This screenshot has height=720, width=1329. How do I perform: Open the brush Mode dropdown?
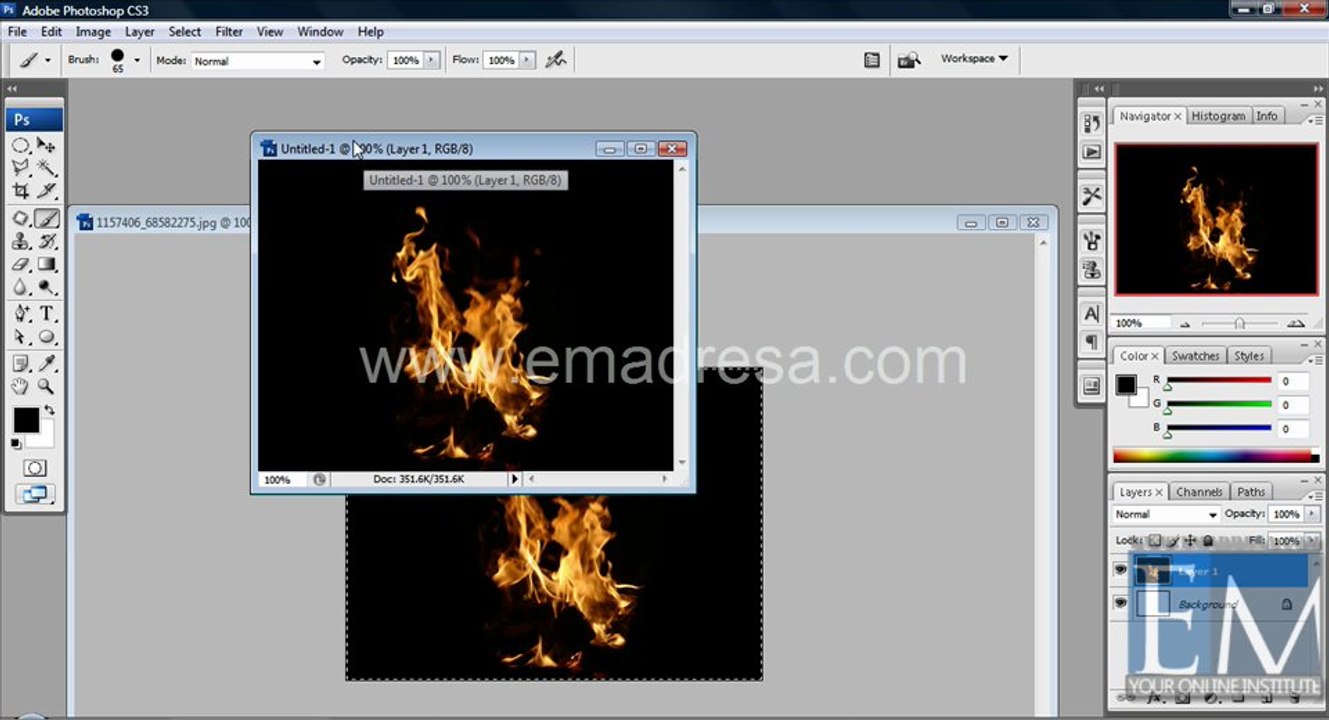coord(258,61)
